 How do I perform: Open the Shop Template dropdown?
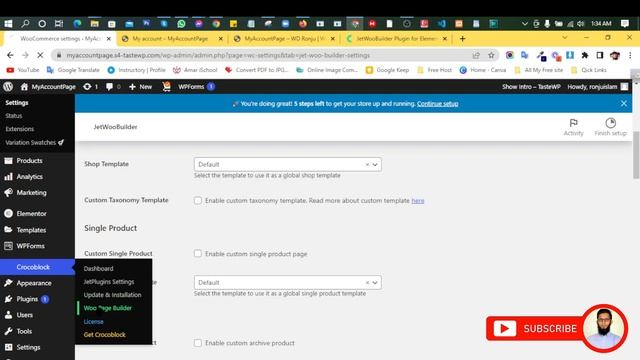pyautogui.click(x=287, y=164)
